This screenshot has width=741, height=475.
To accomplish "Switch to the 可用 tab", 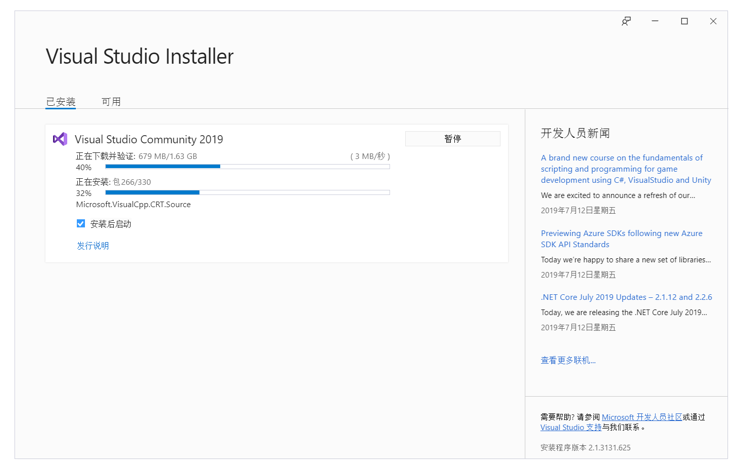I will pos(111,102).
